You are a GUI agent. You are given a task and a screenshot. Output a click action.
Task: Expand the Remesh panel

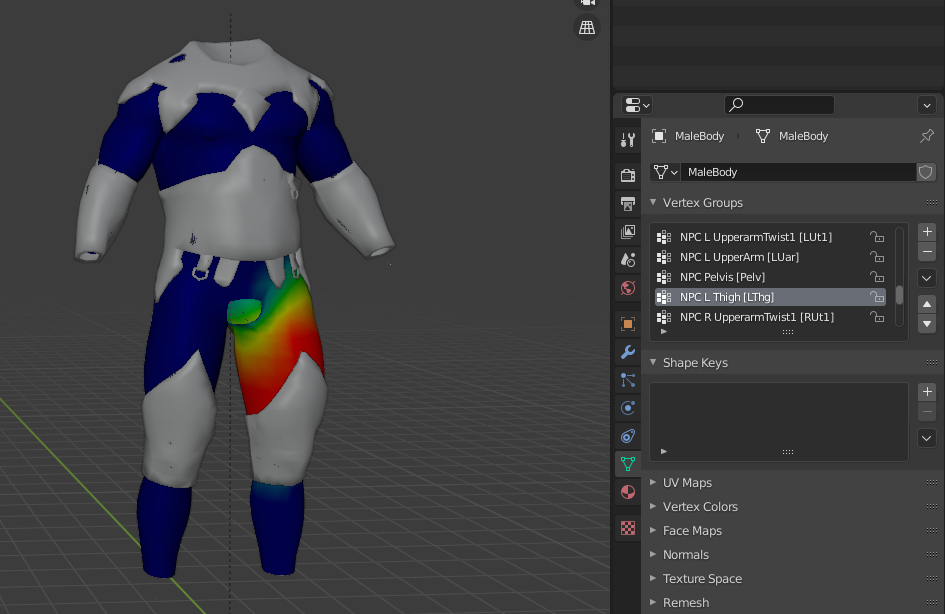click(x=653, y=603)
